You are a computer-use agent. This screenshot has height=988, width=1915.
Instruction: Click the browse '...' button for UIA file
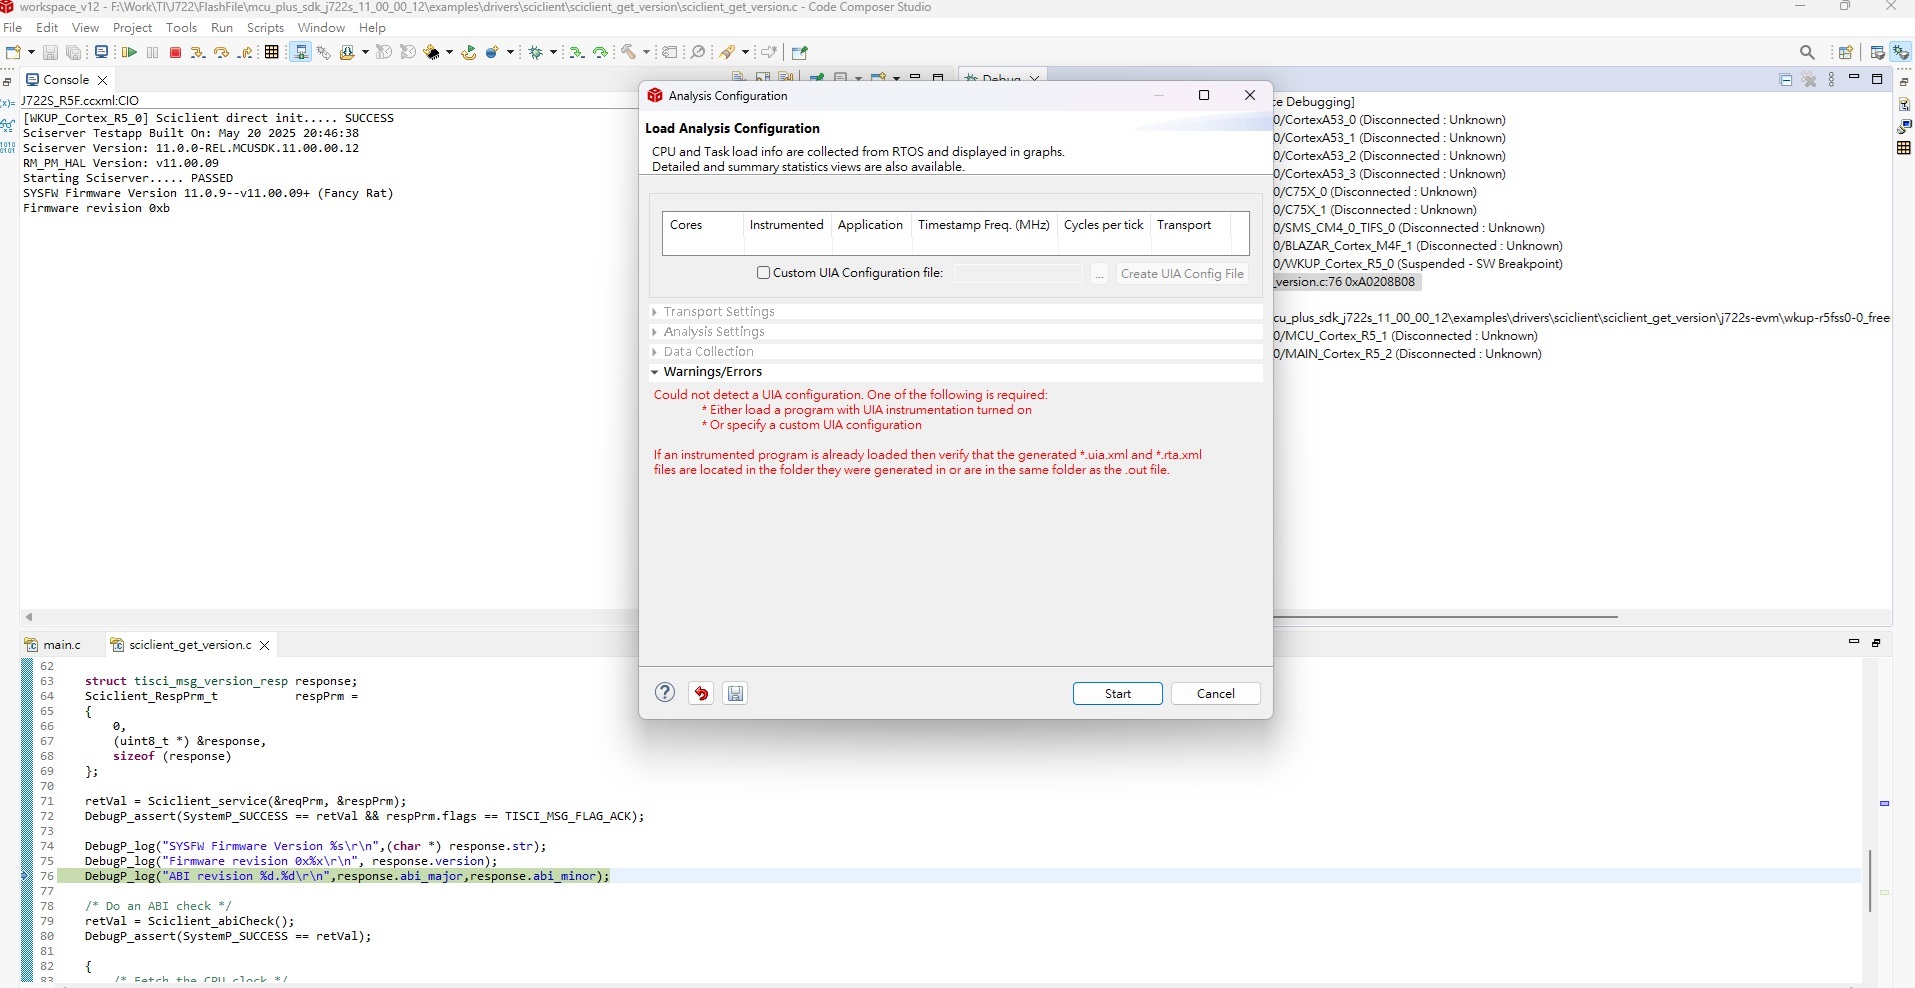click(1099, 274)
